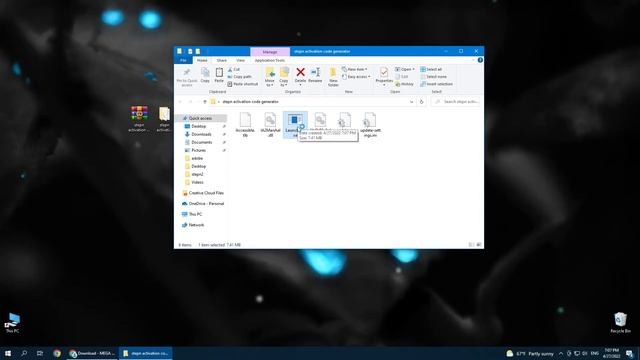Viewport: 640px width, 360px height.
Task: Select the Accessible.tlb file
Action: coord(245,124)
